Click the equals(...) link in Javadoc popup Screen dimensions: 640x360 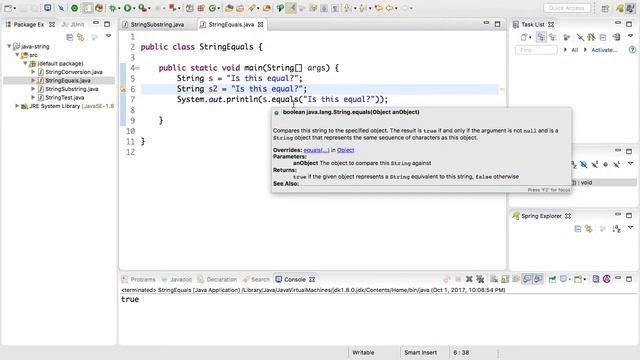tap(316, 150)
